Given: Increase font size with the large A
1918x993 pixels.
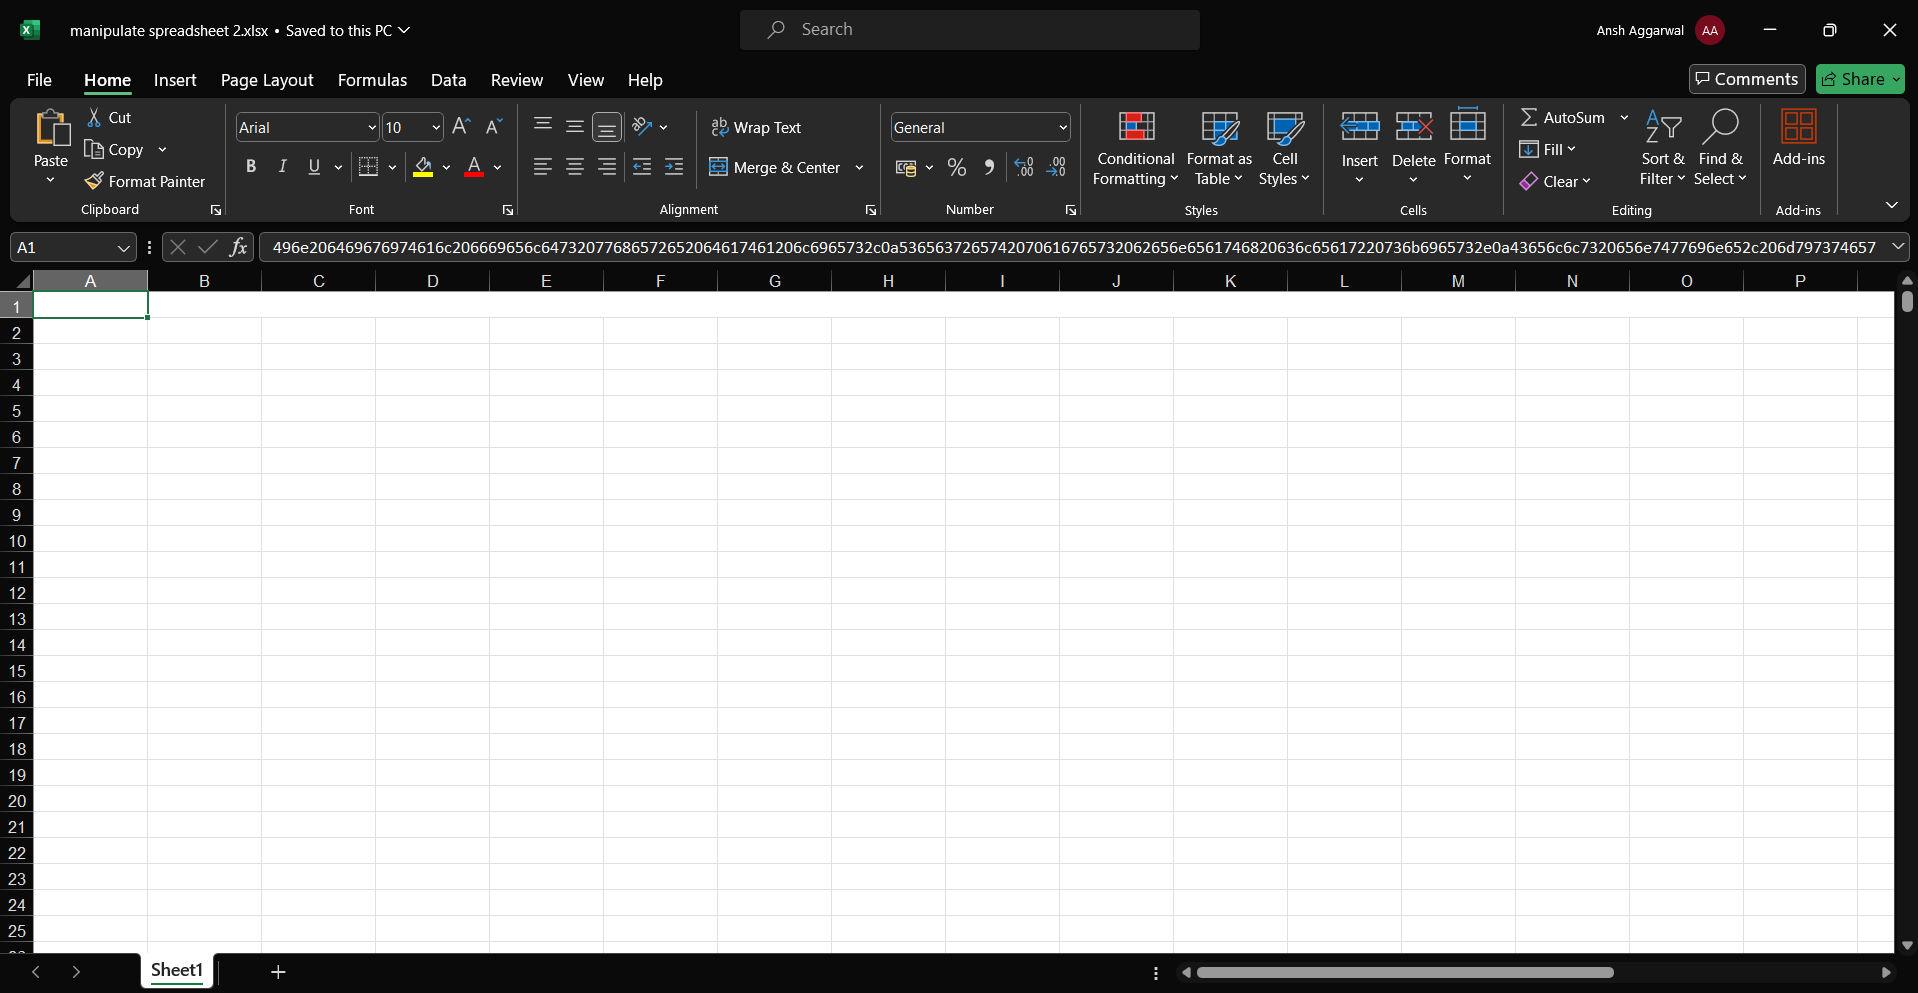Looking at the screenshot, I should click(x=461, y=127).
